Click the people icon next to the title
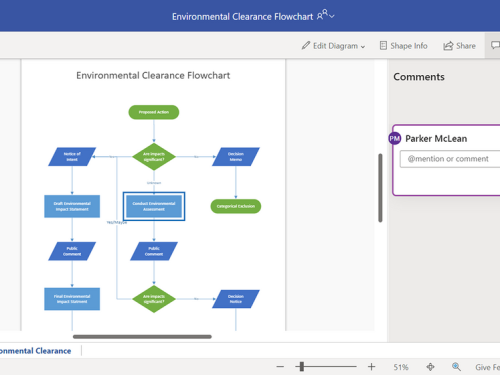This screenshot has height=375, width=500. click(322, 15)
